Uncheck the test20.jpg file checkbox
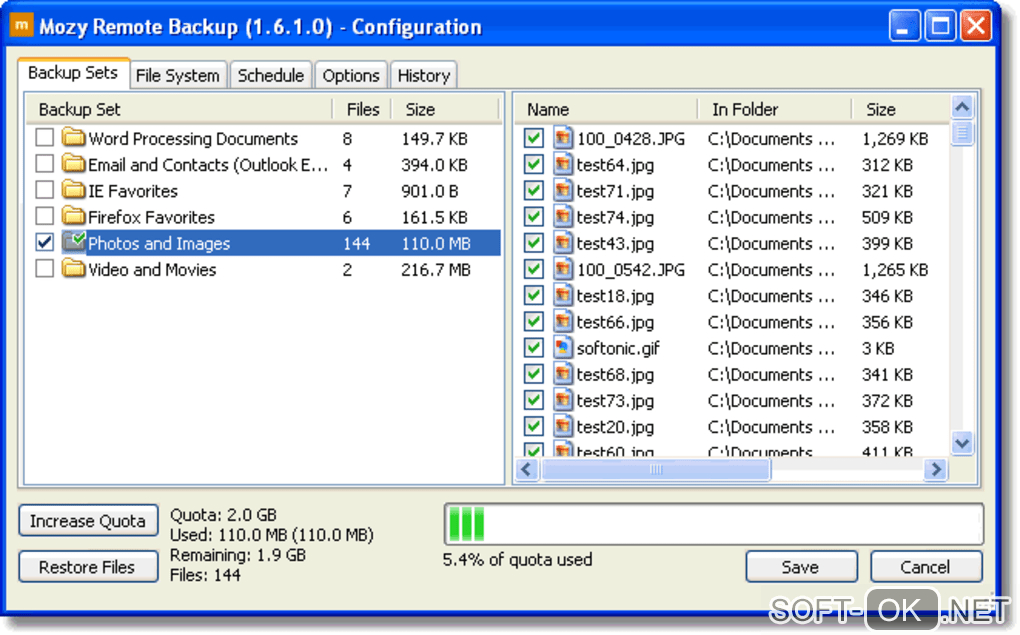 (x=533, y=426)
